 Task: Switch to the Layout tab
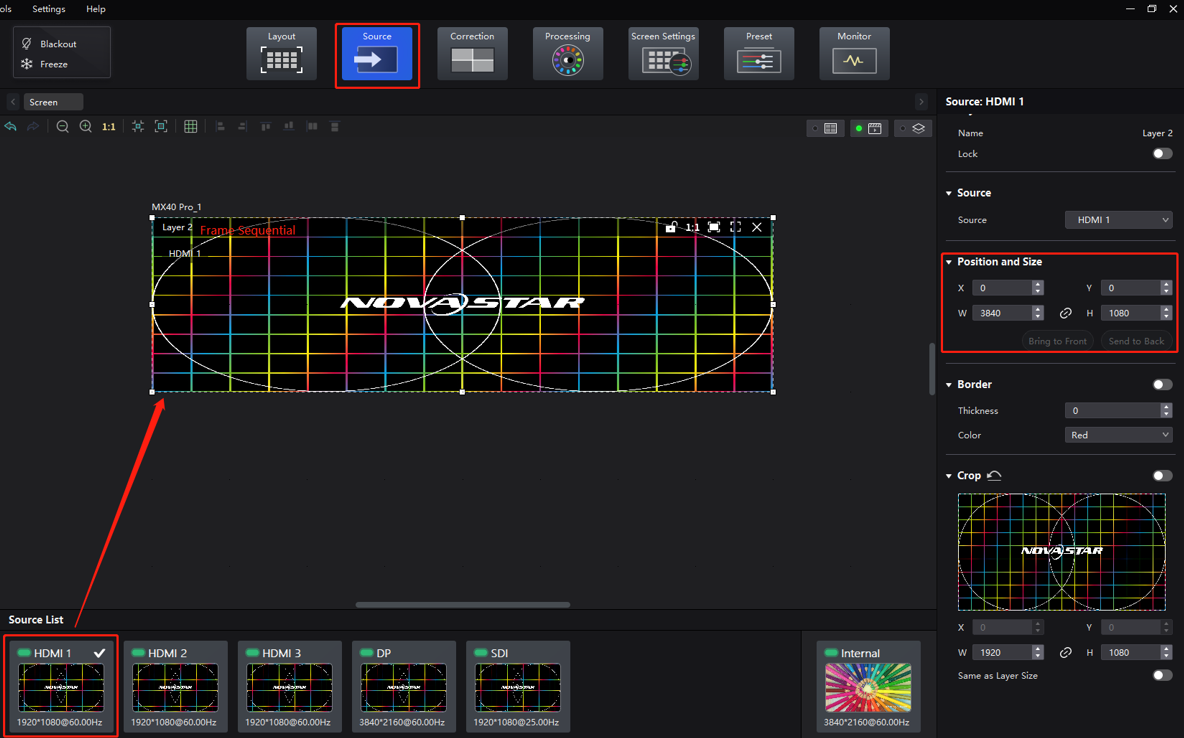(282, 54)
